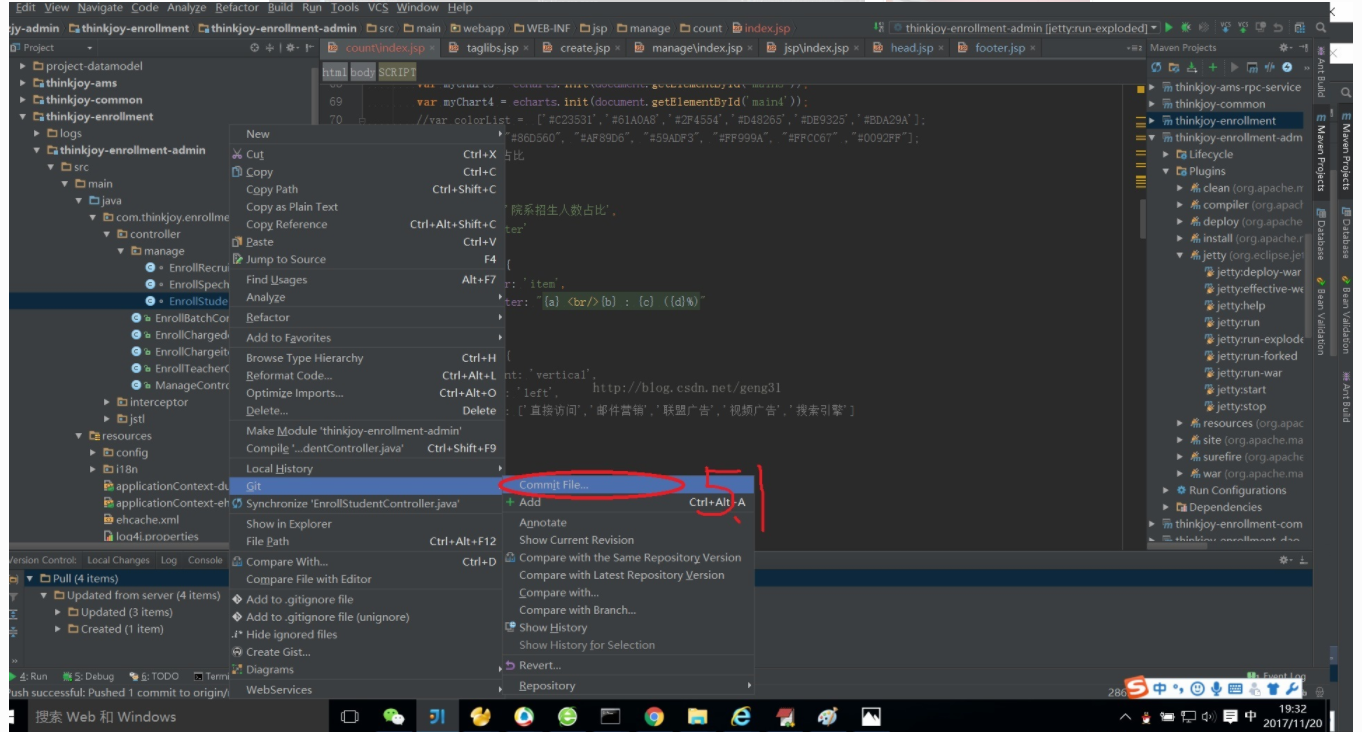This screenshot has width=1362, height=732.
Task: Expand the interceptor package
Action: coord(107,402)
